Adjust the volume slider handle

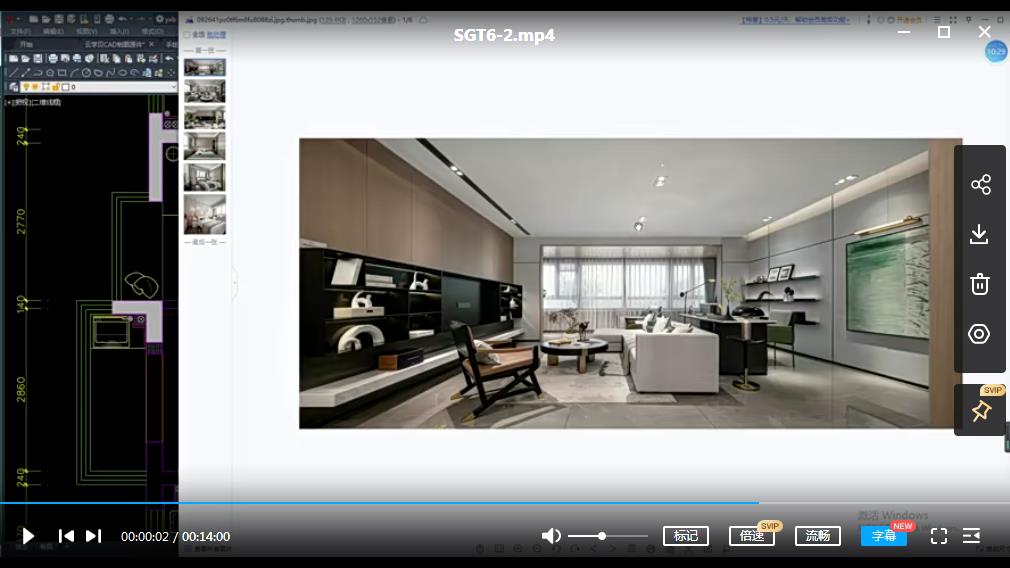[602, 536]
